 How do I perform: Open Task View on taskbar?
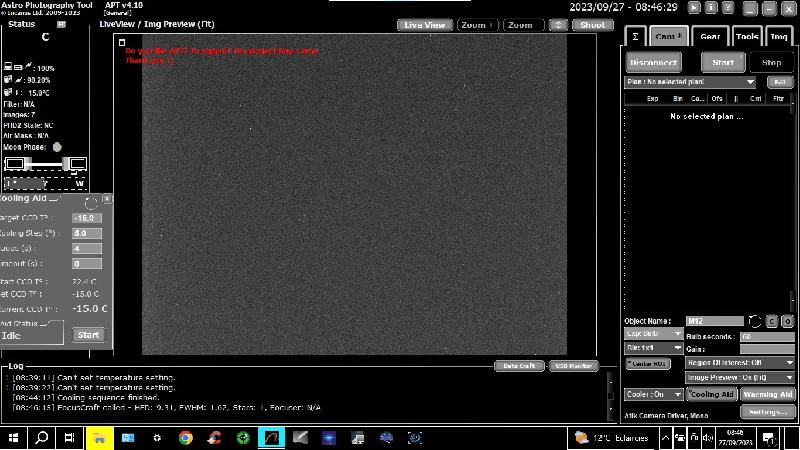[69, 438]
